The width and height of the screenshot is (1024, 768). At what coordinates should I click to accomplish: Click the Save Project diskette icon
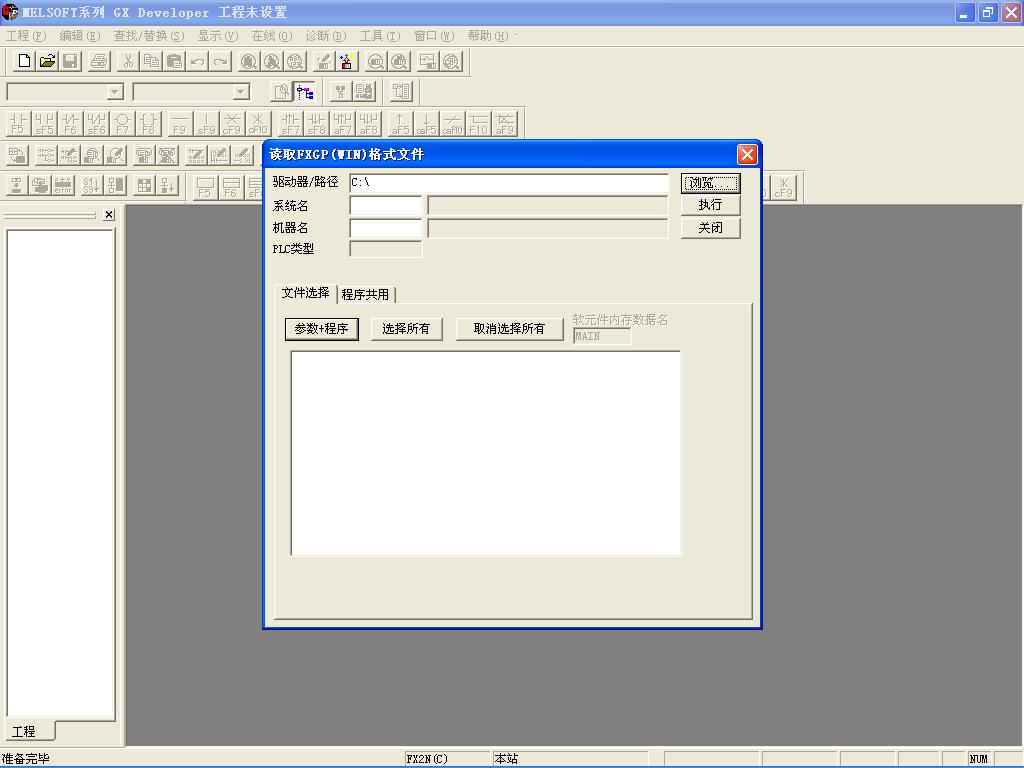[70, 61]
